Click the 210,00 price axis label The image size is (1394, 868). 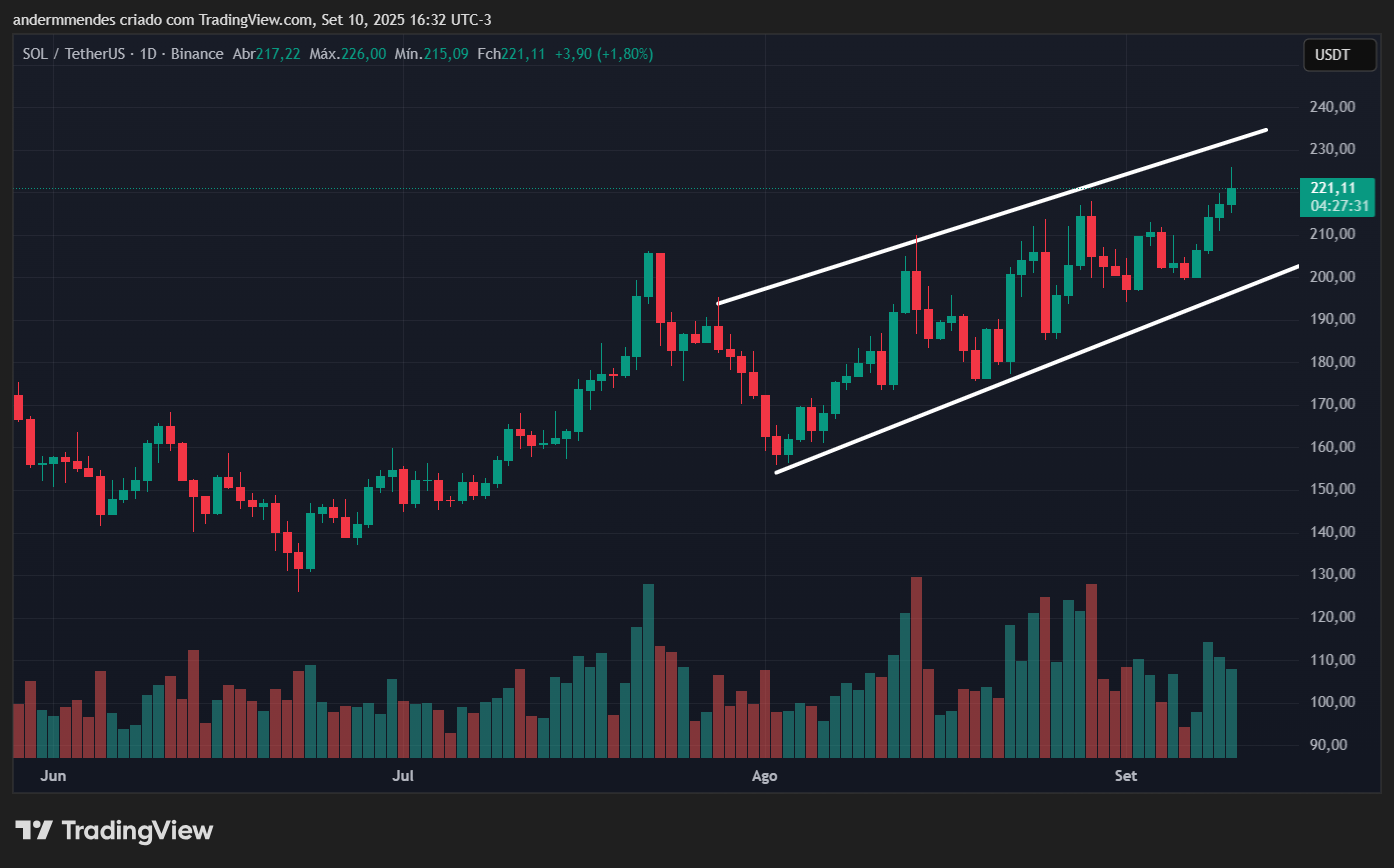[x=1331, y=234]
